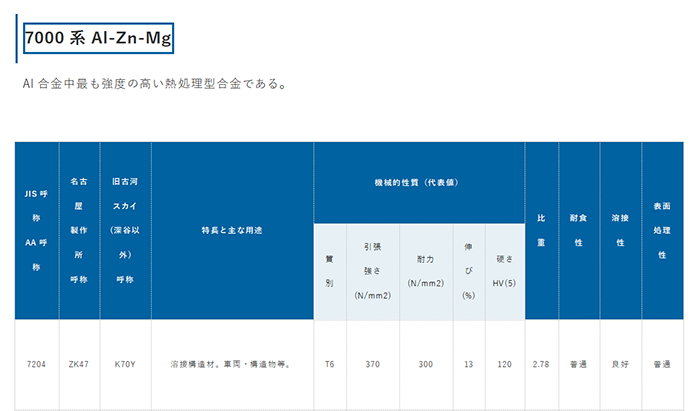Click the Al合金中最も強度の高い description text
Viewport: 700px width, 411px height.
[x=155, y=84]
